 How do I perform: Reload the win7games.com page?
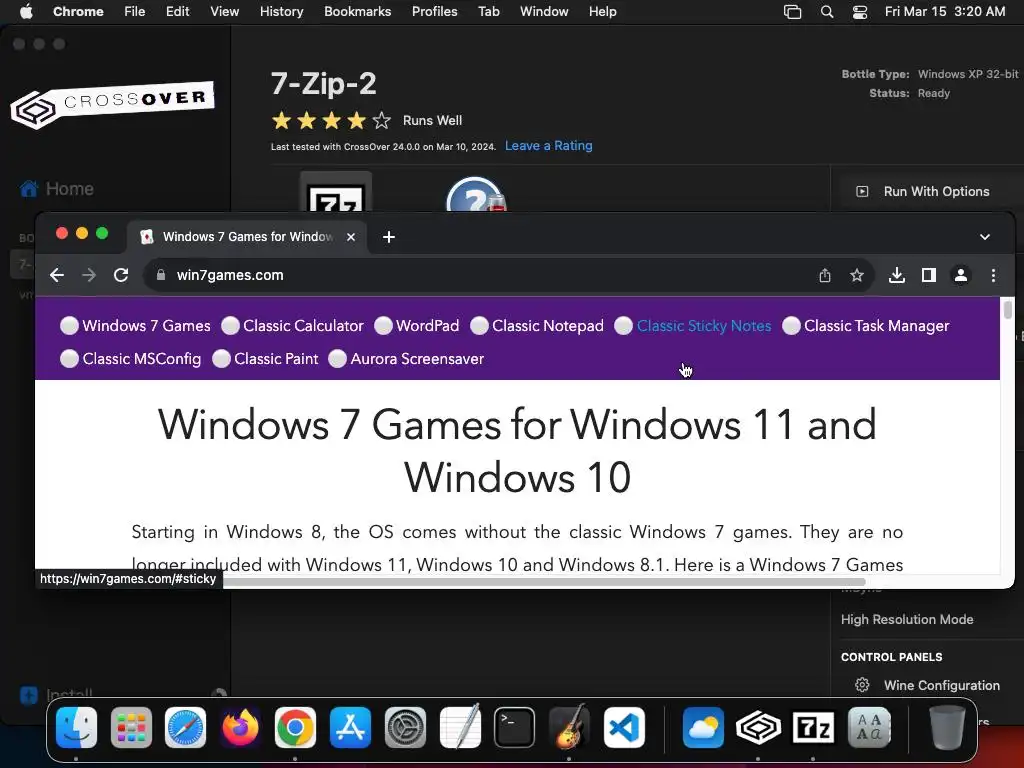(121, 275)
